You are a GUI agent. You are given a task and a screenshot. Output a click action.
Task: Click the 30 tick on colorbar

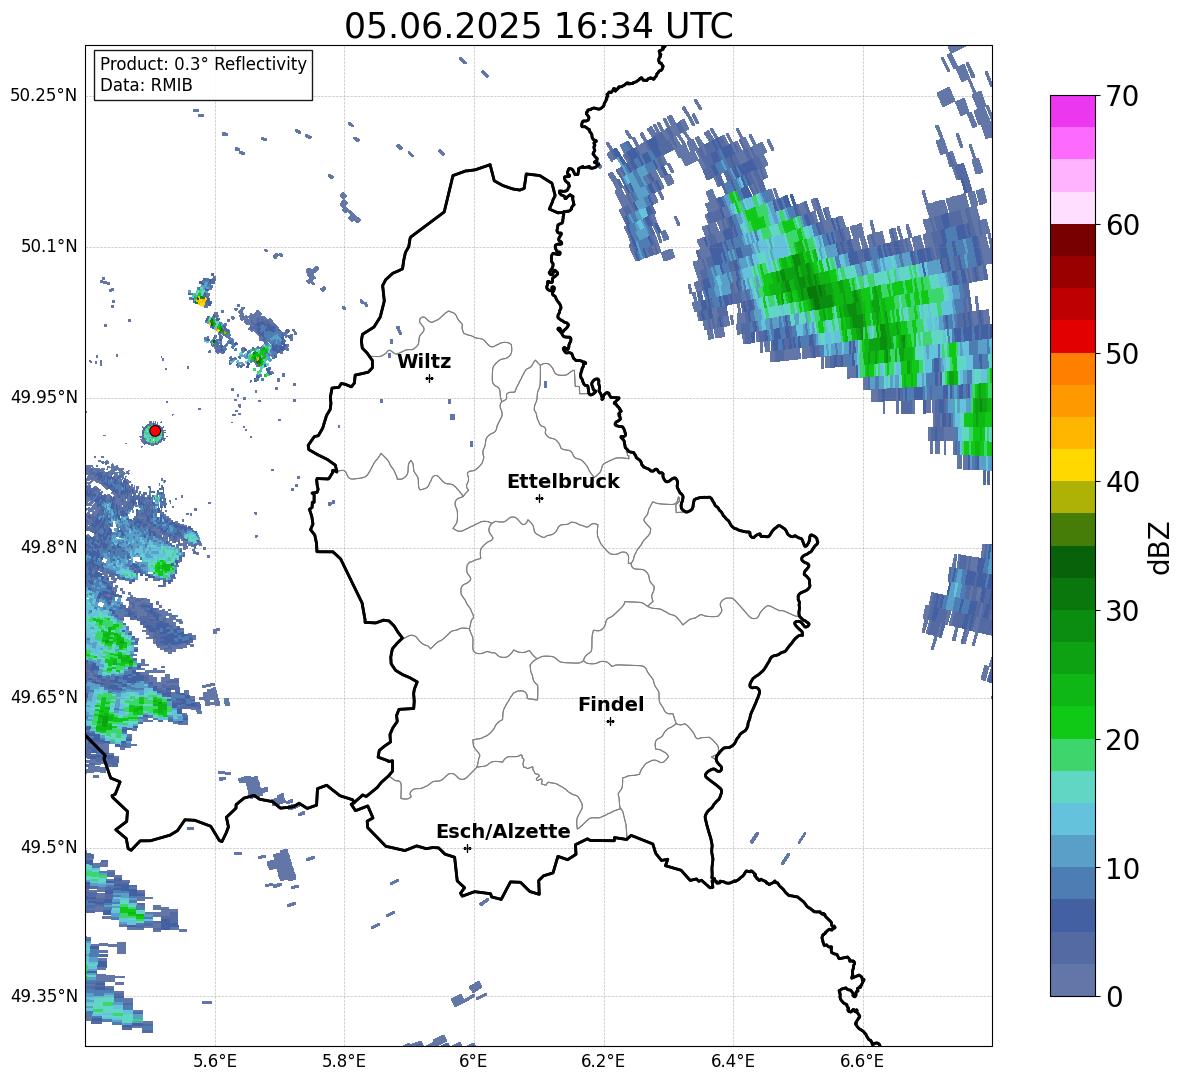(1122, 610)
